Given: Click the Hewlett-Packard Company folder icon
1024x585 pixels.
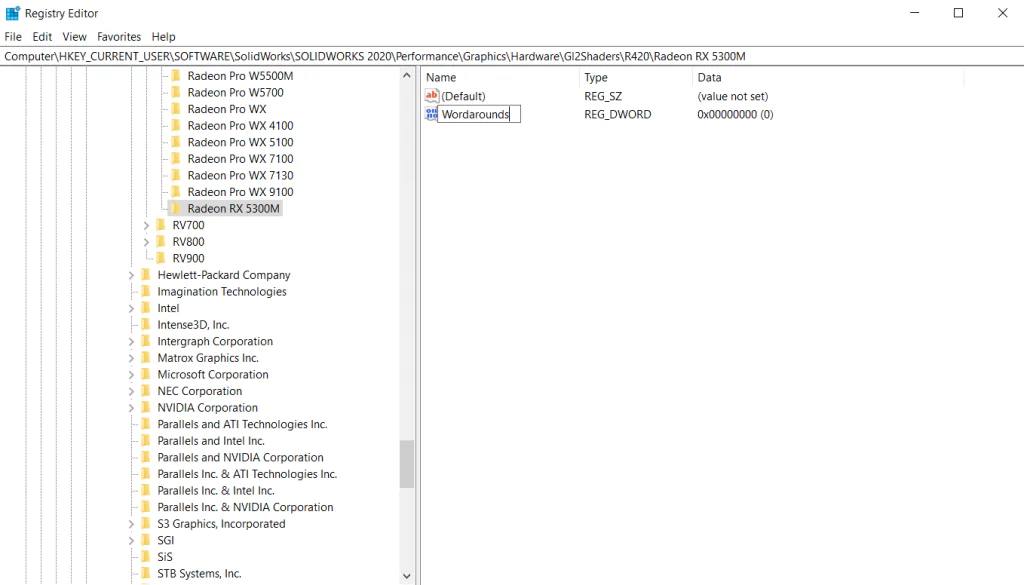Looking at the screenshot, I should [146, 275].
